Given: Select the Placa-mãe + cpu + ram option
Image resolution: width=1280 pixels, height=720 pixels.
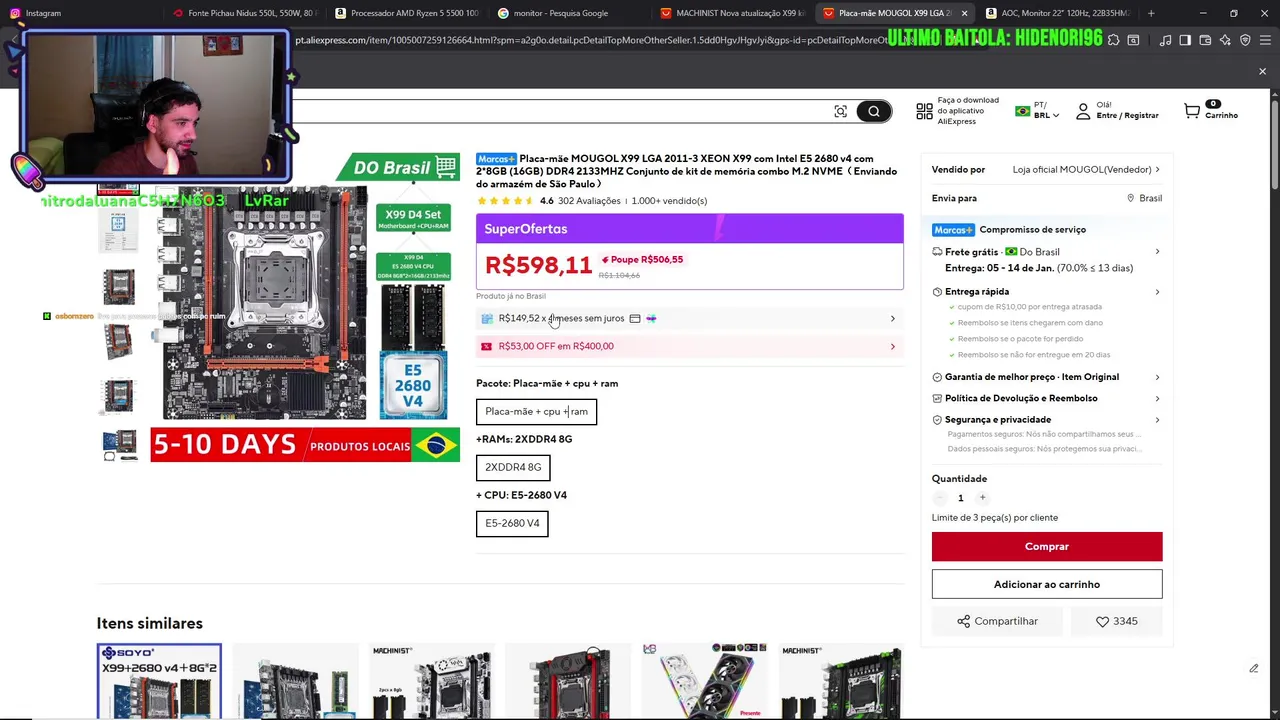Looking at the screenshot, I should [x=536, y=411].
